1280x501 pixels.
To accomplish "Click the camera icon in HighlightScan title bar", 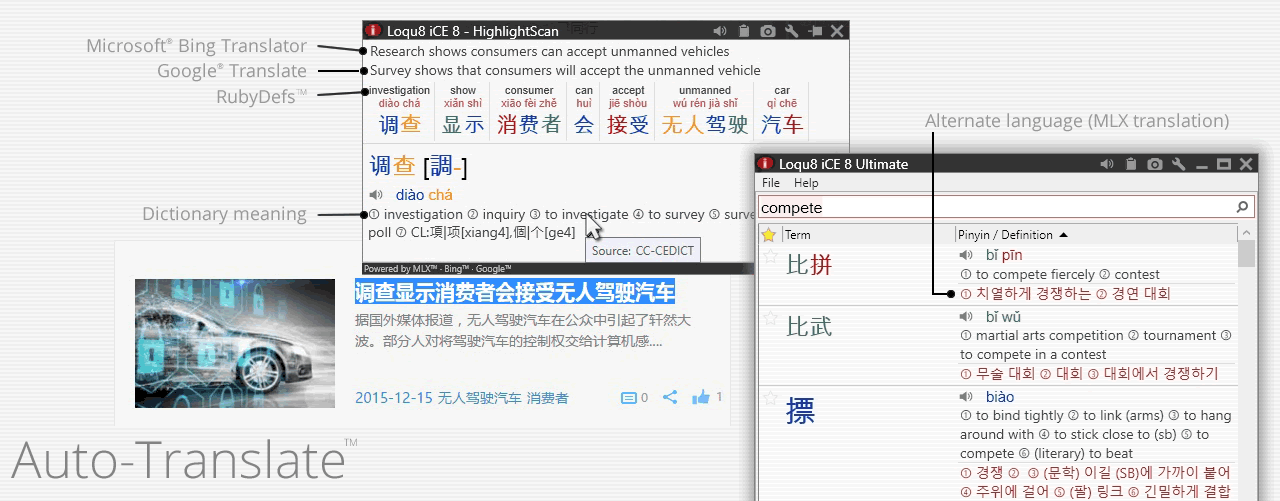I will [x=768, y=31].
